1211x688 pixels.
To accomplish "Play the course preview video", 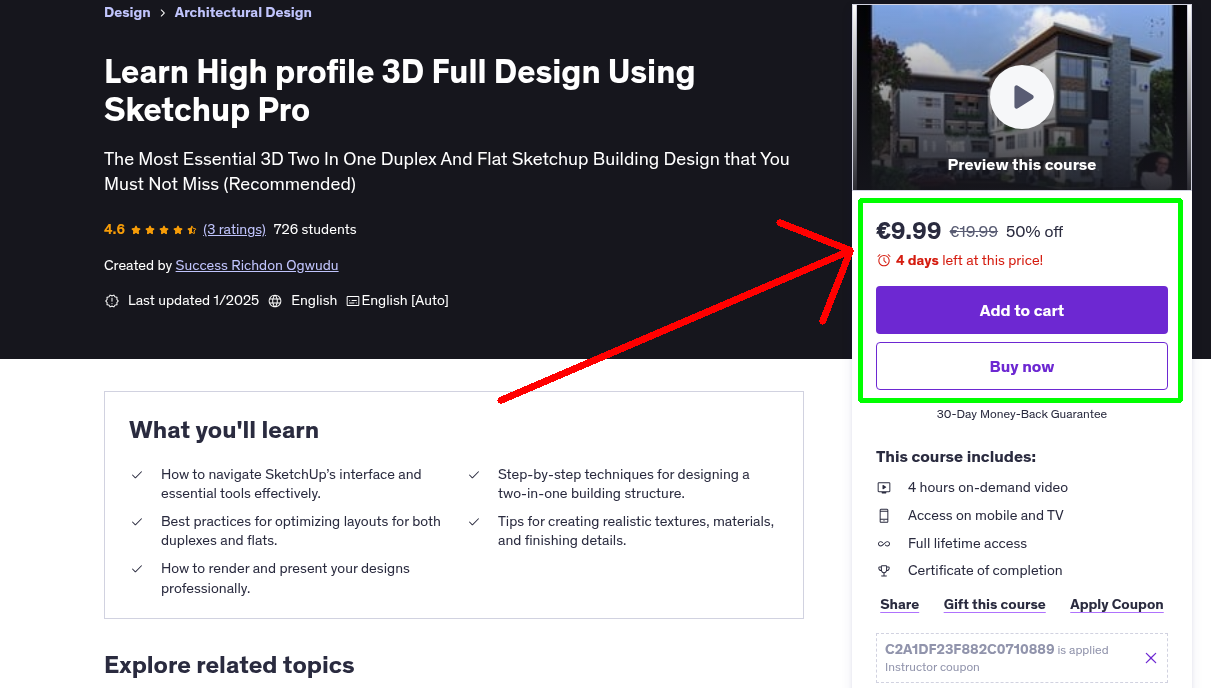I will [x=1021, y=97].
